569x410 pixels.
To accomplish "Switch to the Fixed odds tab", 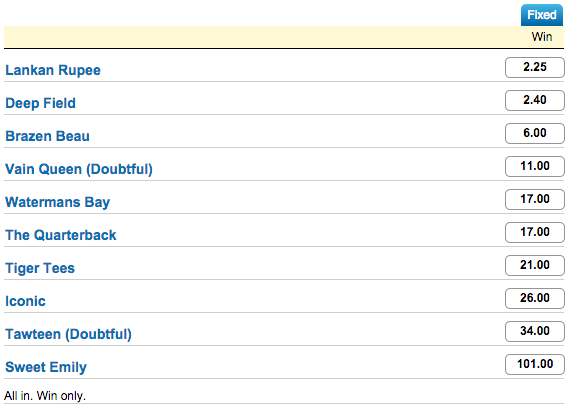I will (x=542, y=15).
